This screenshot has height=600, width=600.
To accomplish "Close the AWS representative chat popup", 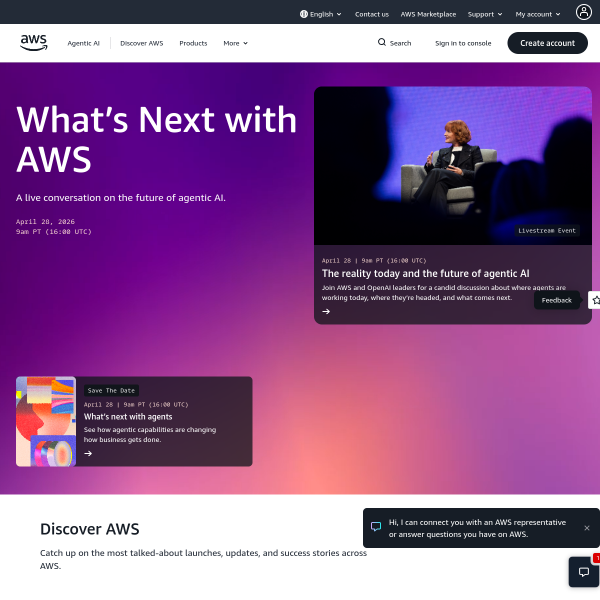I will coord(587,528).
